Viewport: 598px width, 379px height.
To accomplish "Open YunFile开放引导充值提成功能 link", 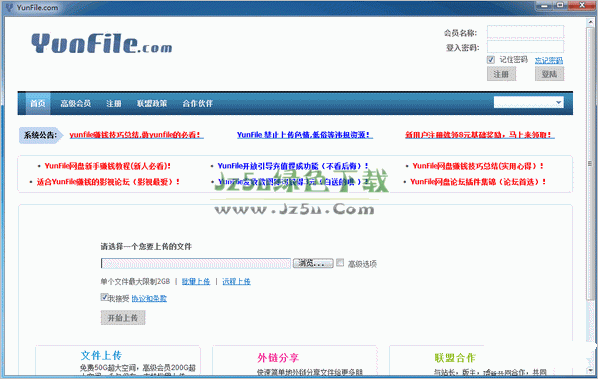I will click(x=293, y=166).
